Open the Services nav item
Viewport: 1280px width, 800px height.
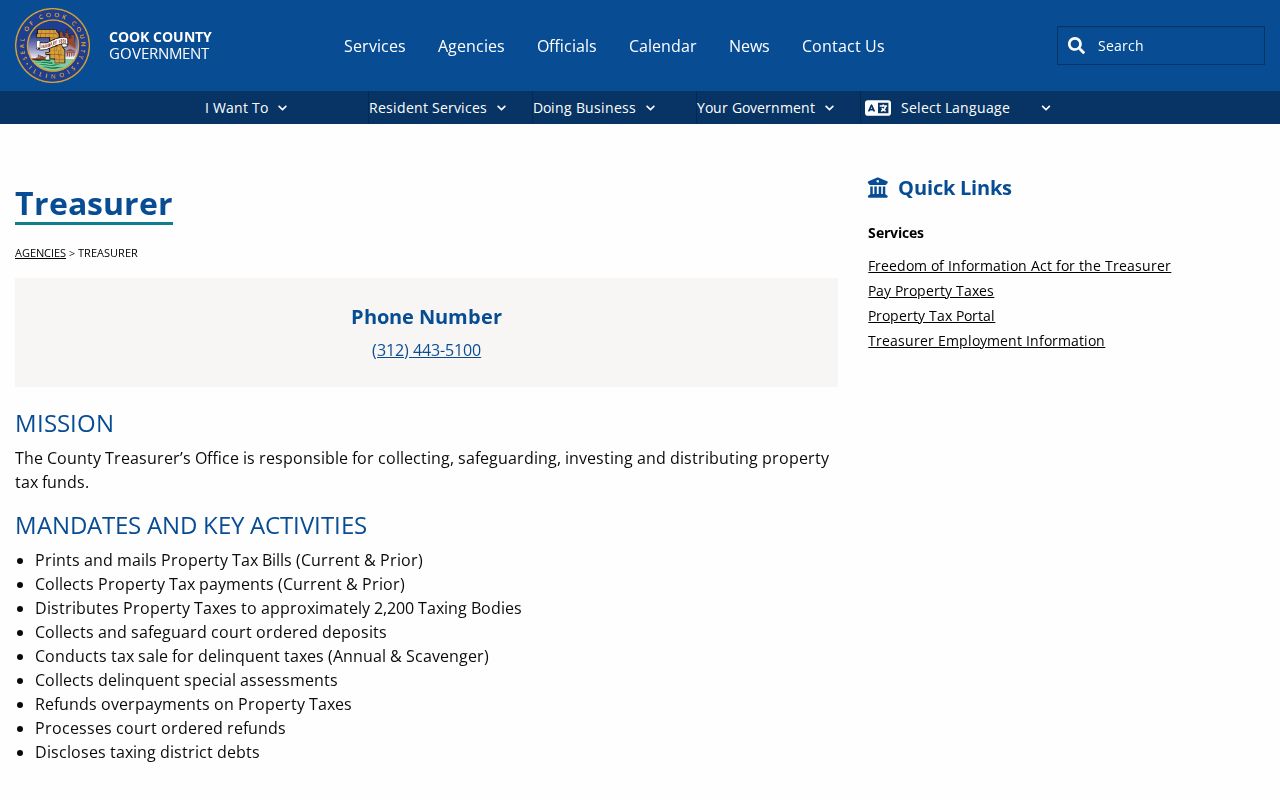[375, 46]
